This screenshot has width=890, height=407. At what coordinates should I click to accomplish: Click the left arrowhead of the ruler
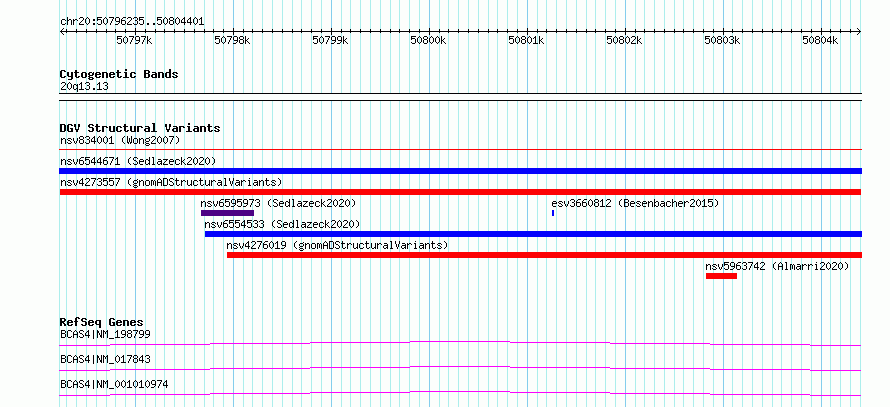62,32
